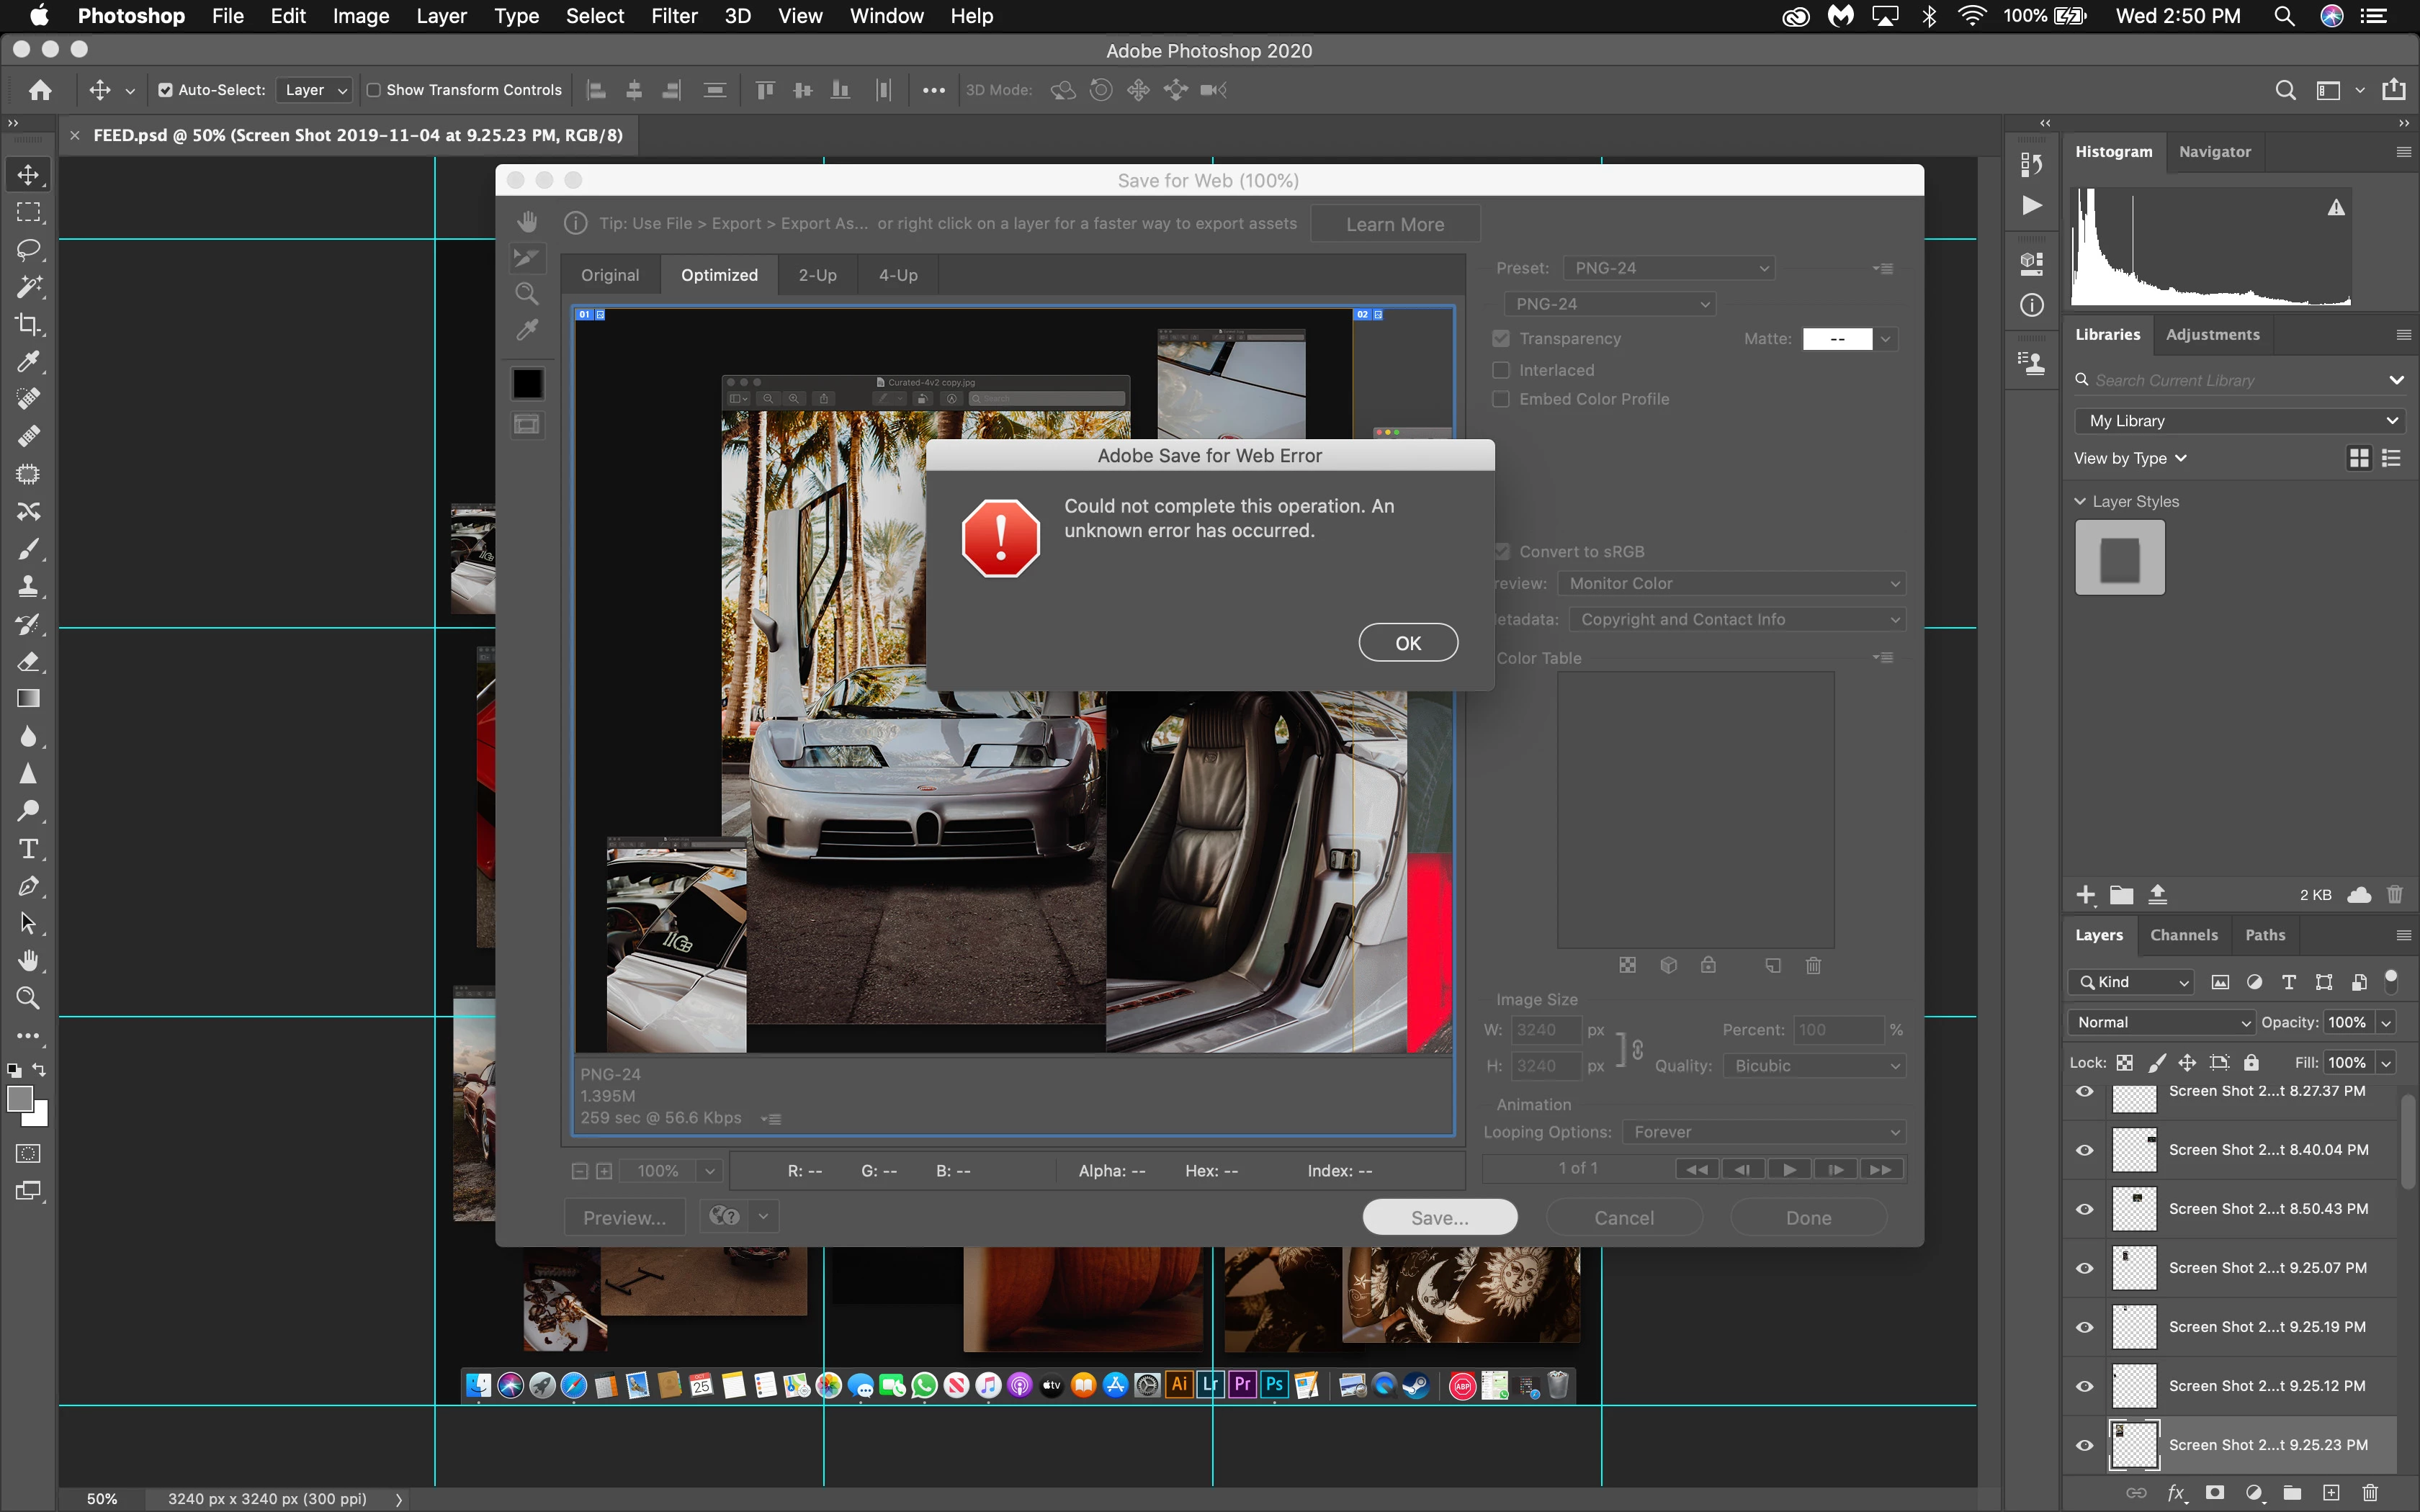Enable Show Transform Controls checkbox
2420x1512 pixels.
(x=374, y=90)
